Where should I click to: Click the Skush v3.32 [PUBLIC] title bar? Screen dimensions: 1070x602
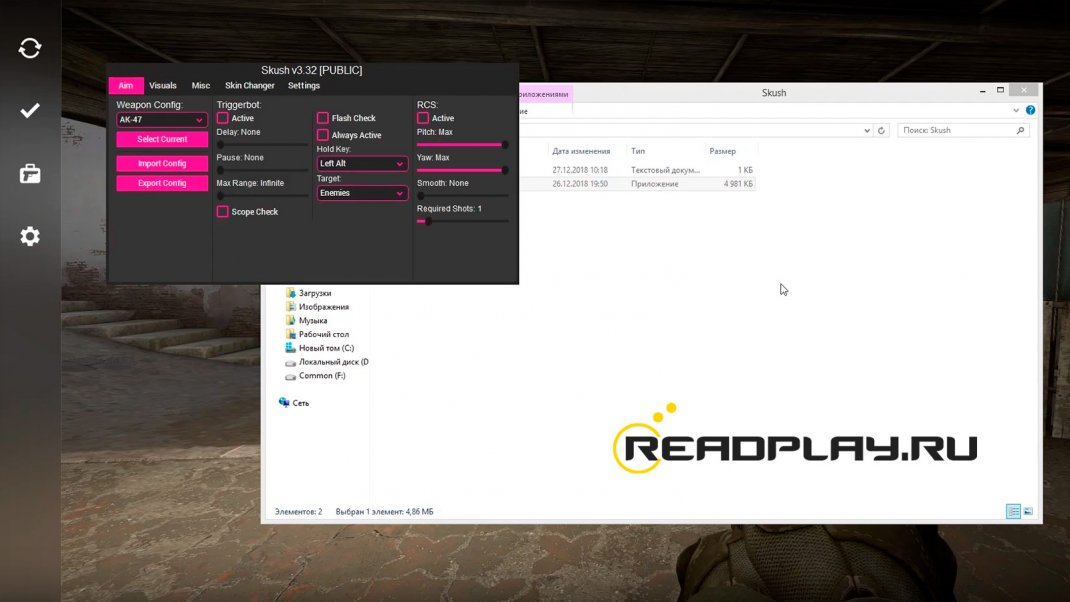[x=312, y=70]
